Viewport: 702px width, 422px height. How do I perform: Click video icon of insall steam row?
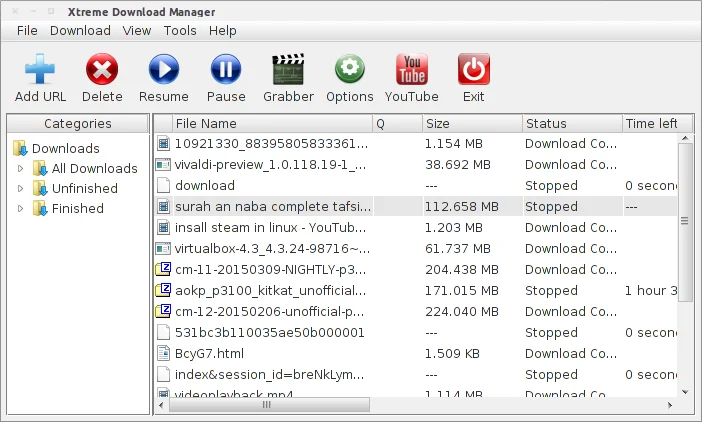coord(163,227)
